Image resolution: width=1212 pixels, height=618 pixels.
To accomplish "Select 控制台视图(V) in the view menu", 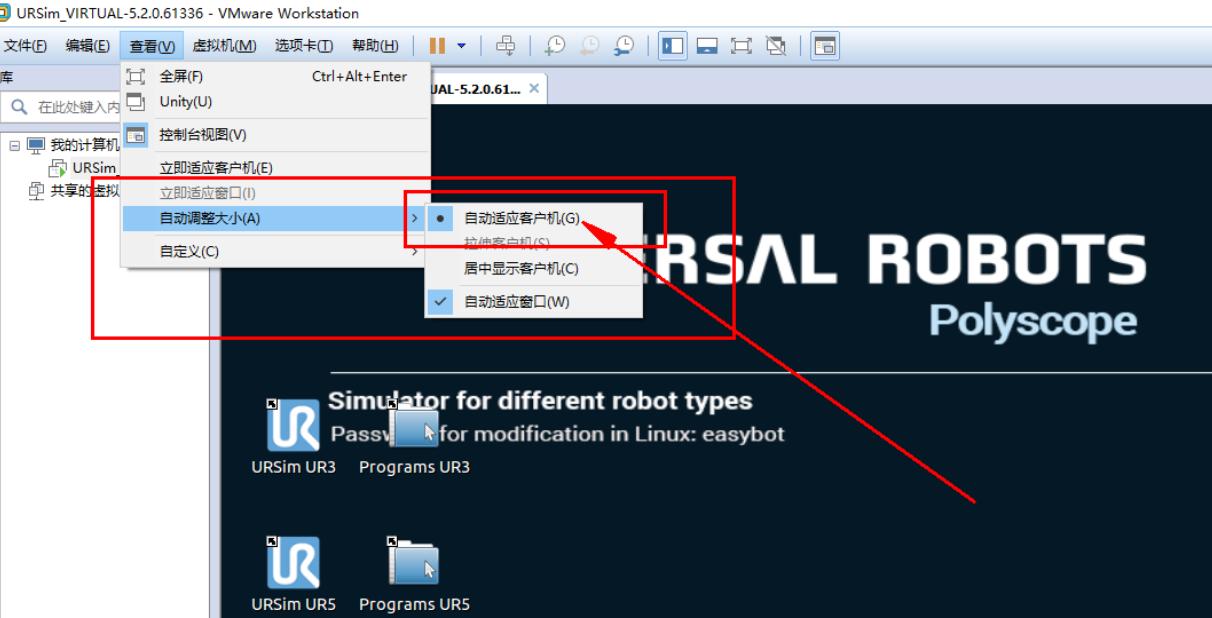I will [x=275, y=135].
